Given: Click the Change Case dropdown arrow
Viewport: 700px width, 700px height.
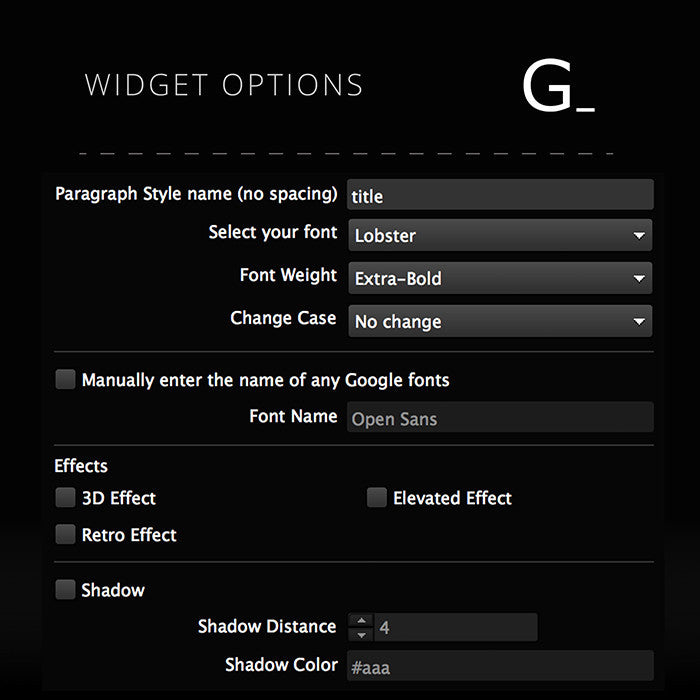Looking at the screenshot, I should [x=639, y=321].
